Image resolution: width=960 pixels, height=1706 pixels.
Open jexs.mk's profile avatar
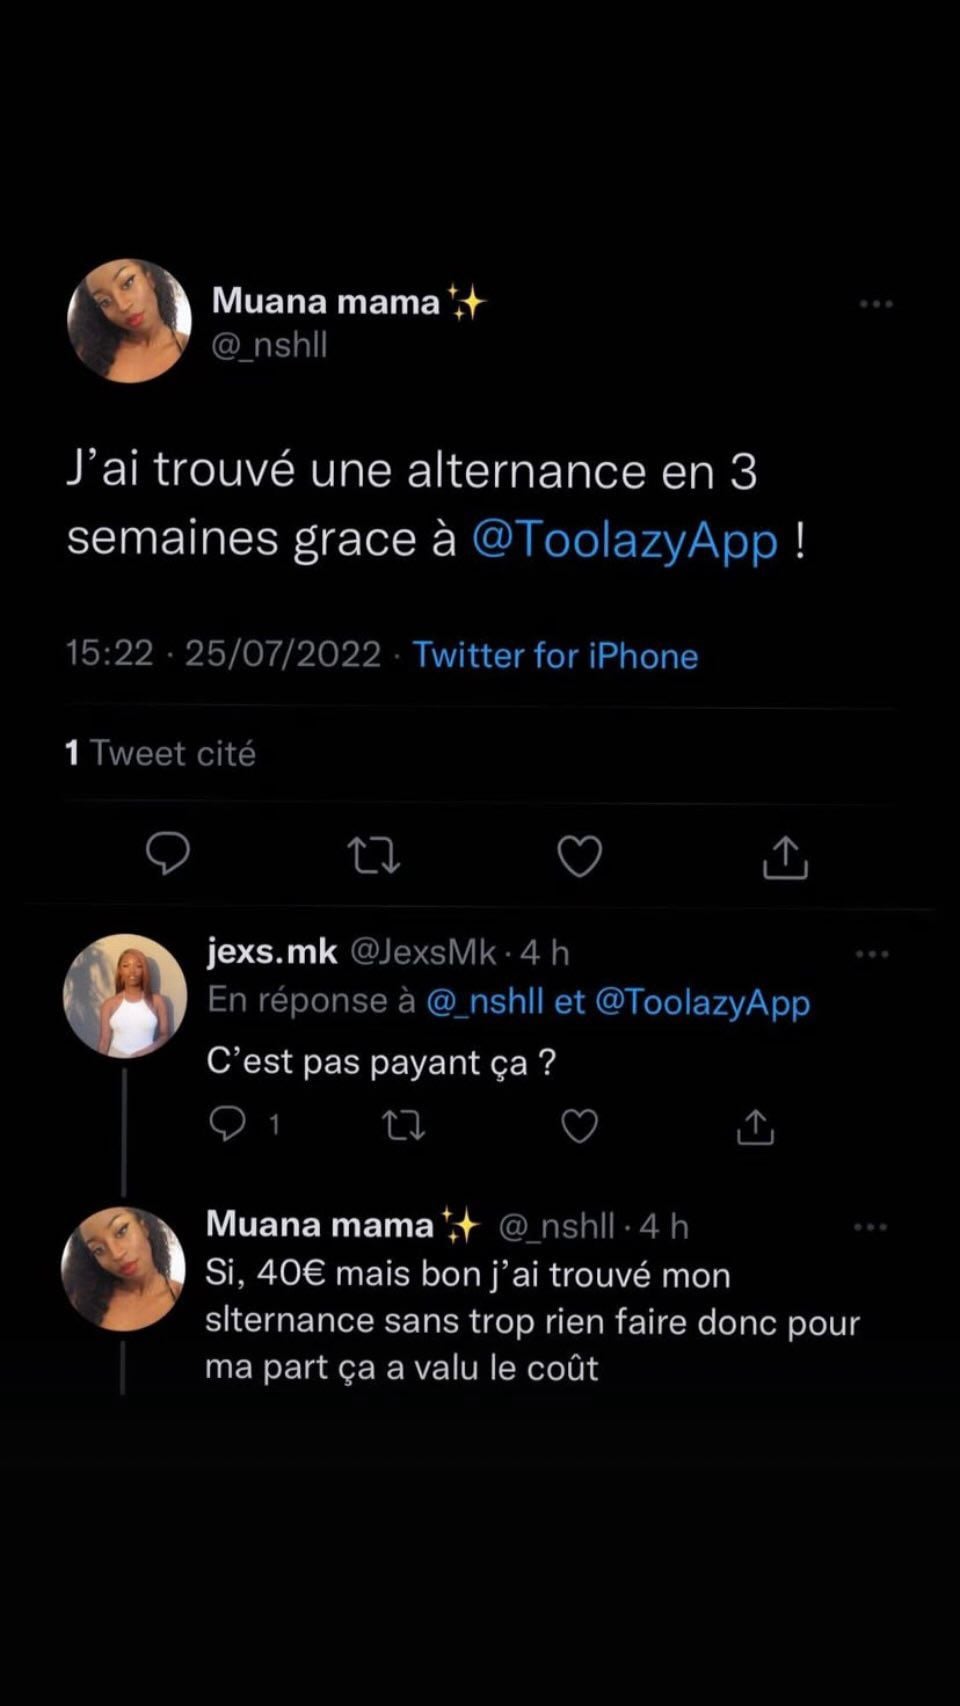pos(125,996)
